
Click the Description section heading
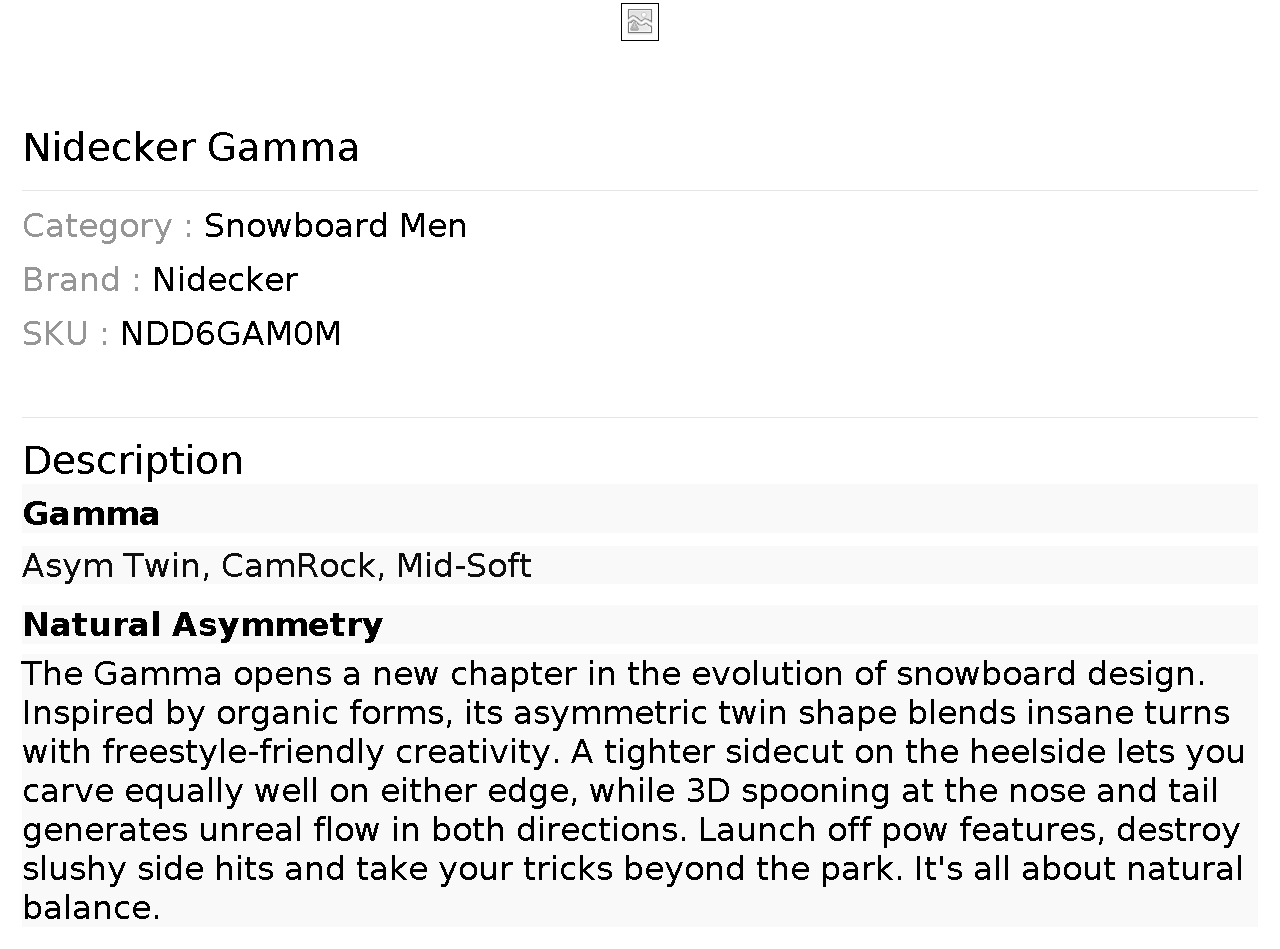tap(133, 461)
